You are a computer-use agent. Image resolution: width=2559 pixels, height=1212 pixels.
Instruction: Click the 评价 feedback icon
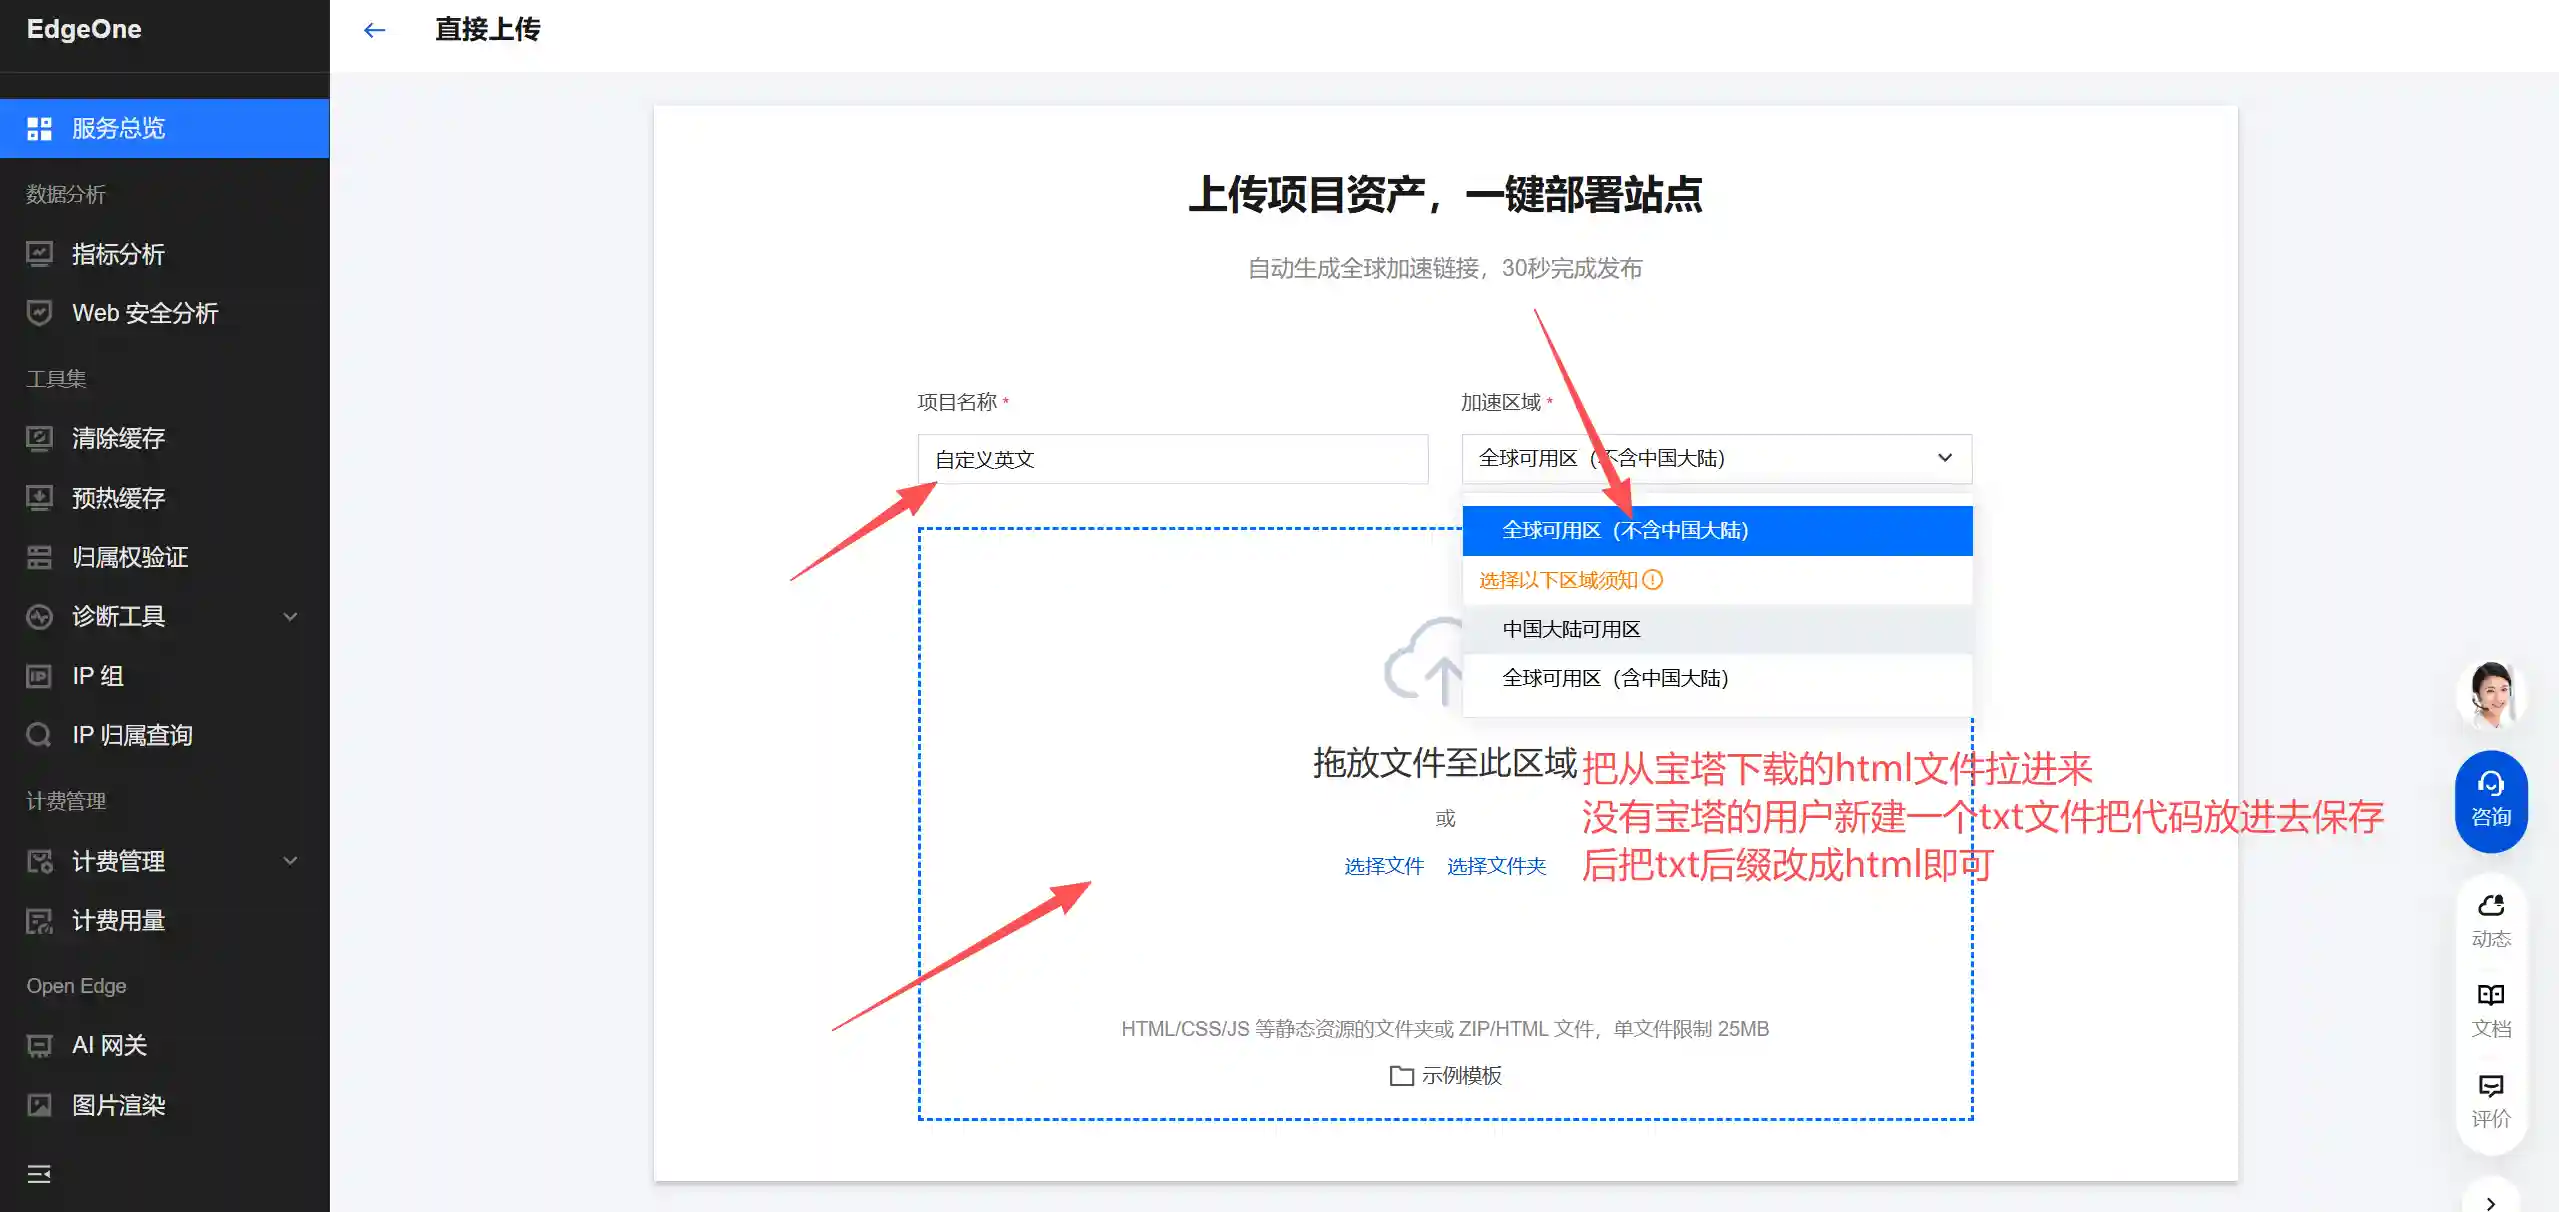tap(2491, 1086)
